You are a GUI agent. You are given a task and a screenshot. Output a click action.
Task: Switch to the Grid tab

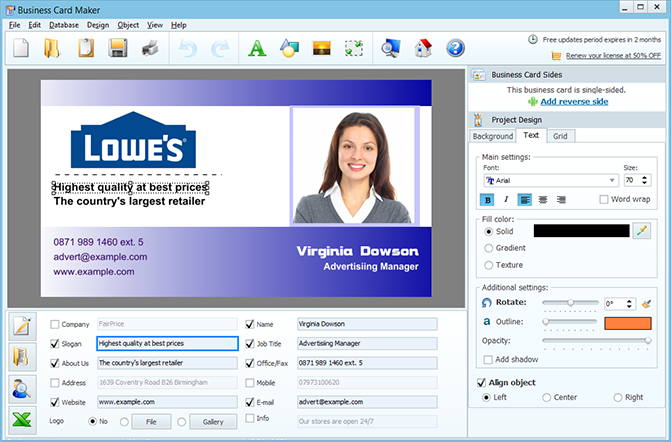click(x=560, y=136)
